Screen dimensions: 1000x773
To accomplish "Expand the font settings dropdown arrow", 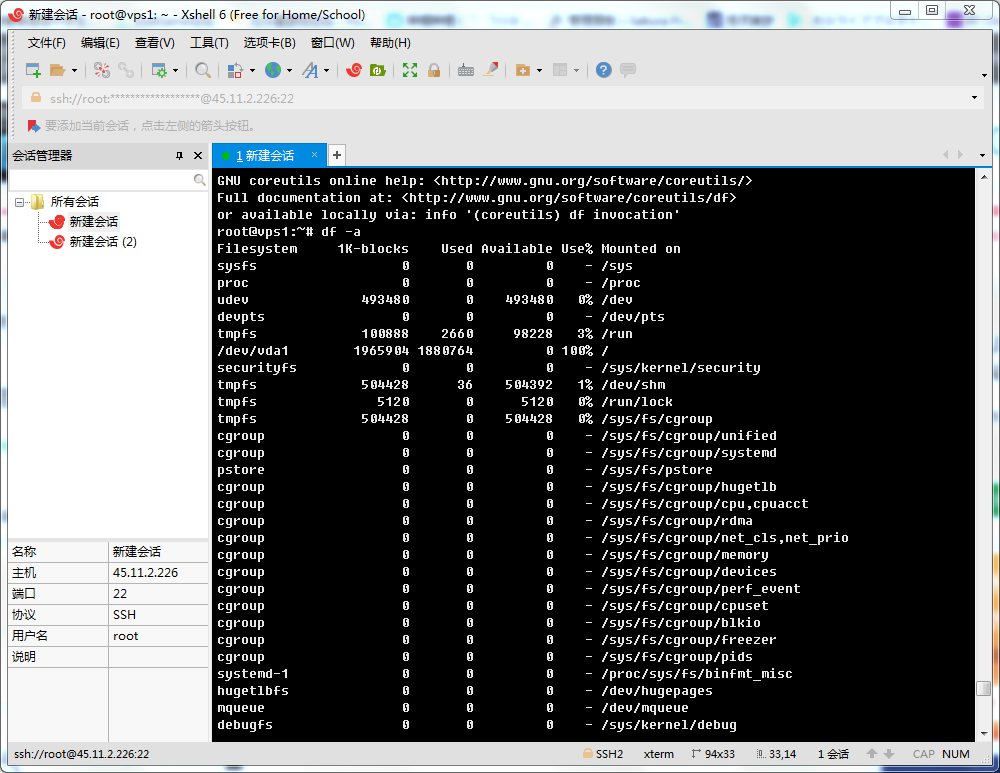I will [326, 71].
